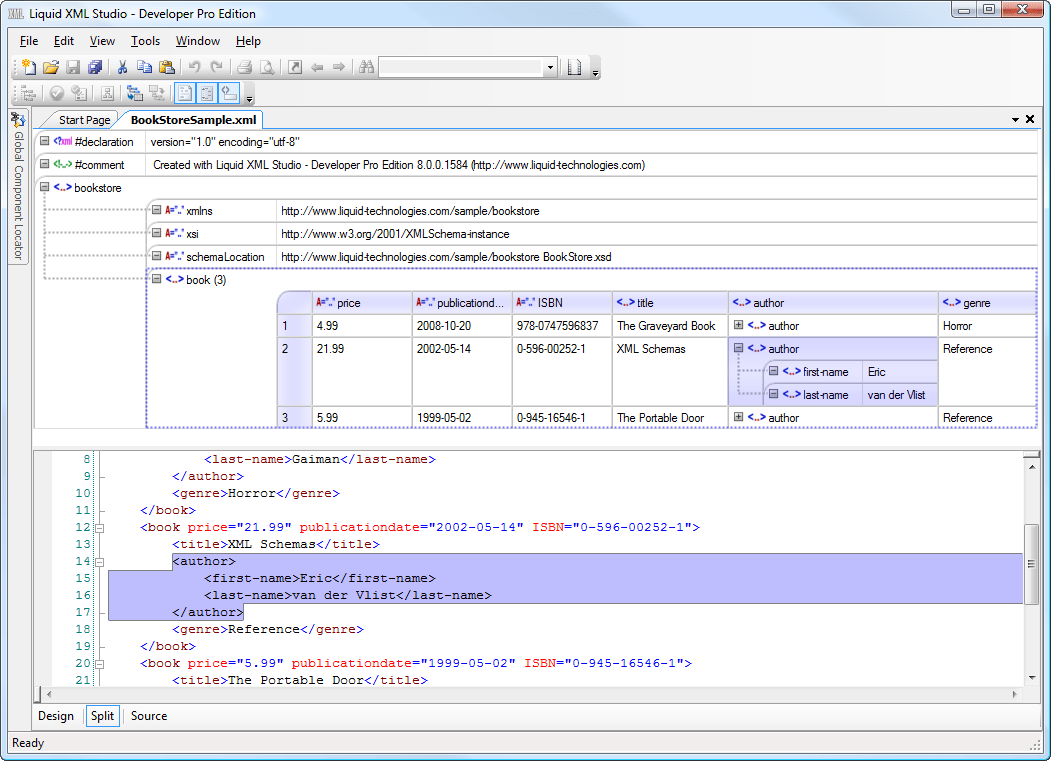
Task: Click the document columns icon after search box
Action: point(574,67)
